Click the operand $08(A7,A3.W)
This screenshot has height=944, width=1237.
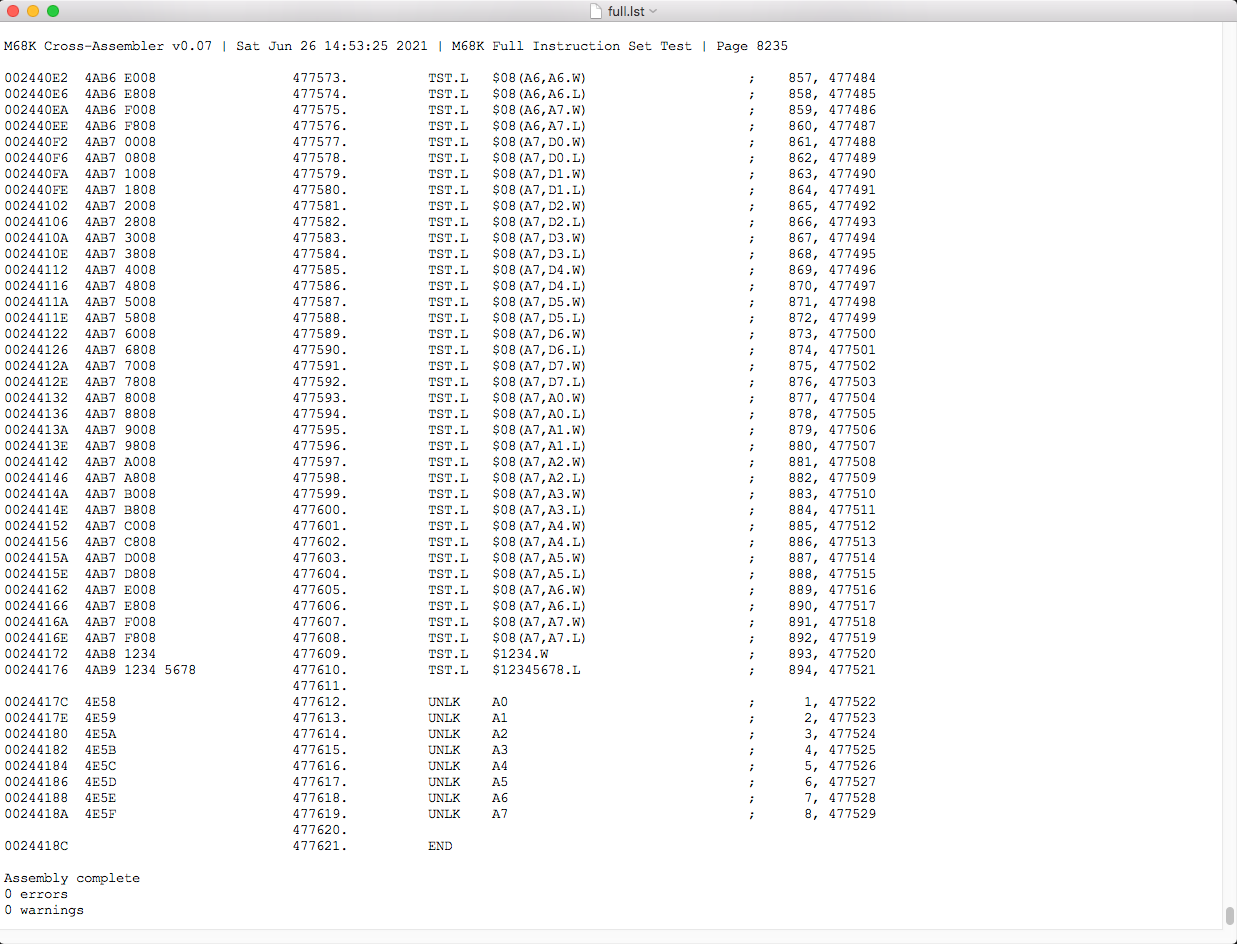coord(540,494)
